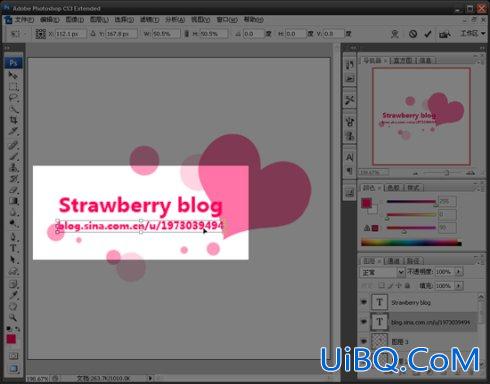Switch to warp mode in options bar

tap(395, 34)
